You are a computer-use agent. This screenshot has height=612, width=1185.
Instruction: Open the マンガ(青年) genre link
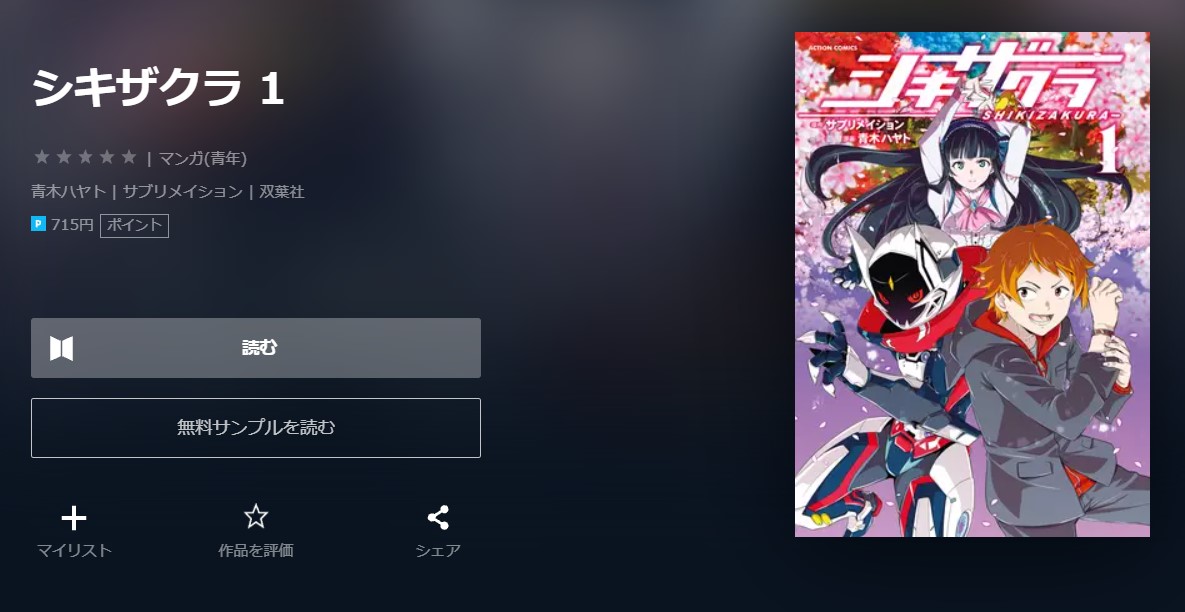(203, 159)
